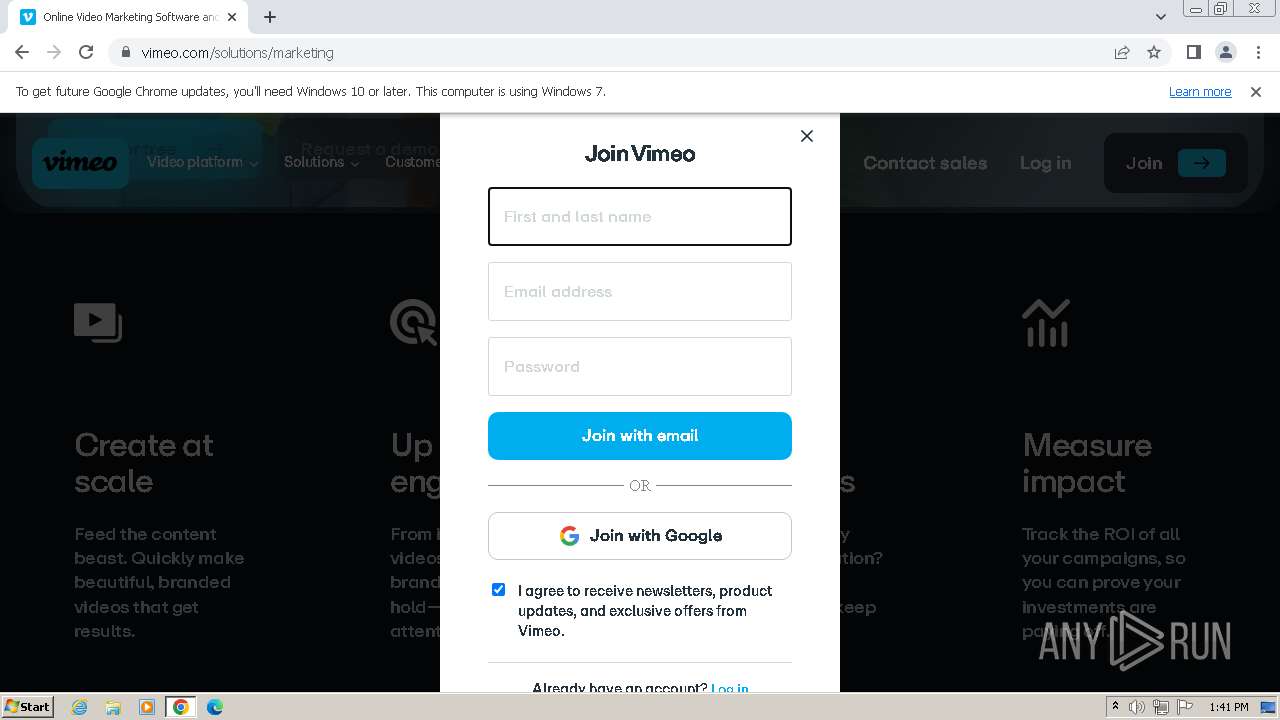Click the Measure impact chart icon

click(x=1046, y=323)
